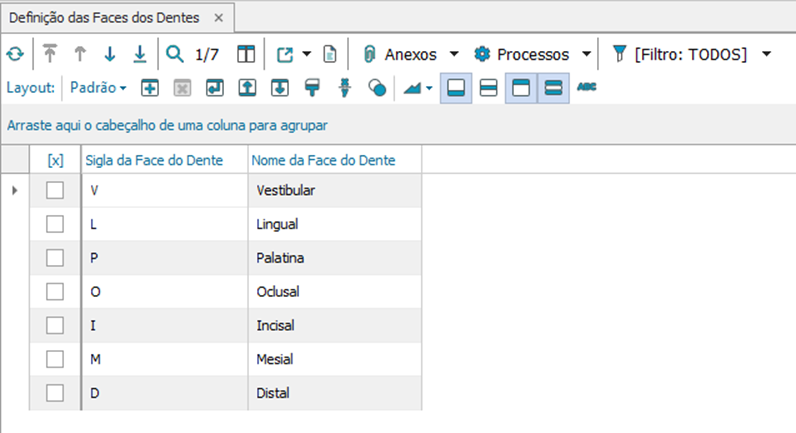Expand the Filtro: TODOS dropdown arrow
This screenshot has height=433, width=796.
[767, 54]
